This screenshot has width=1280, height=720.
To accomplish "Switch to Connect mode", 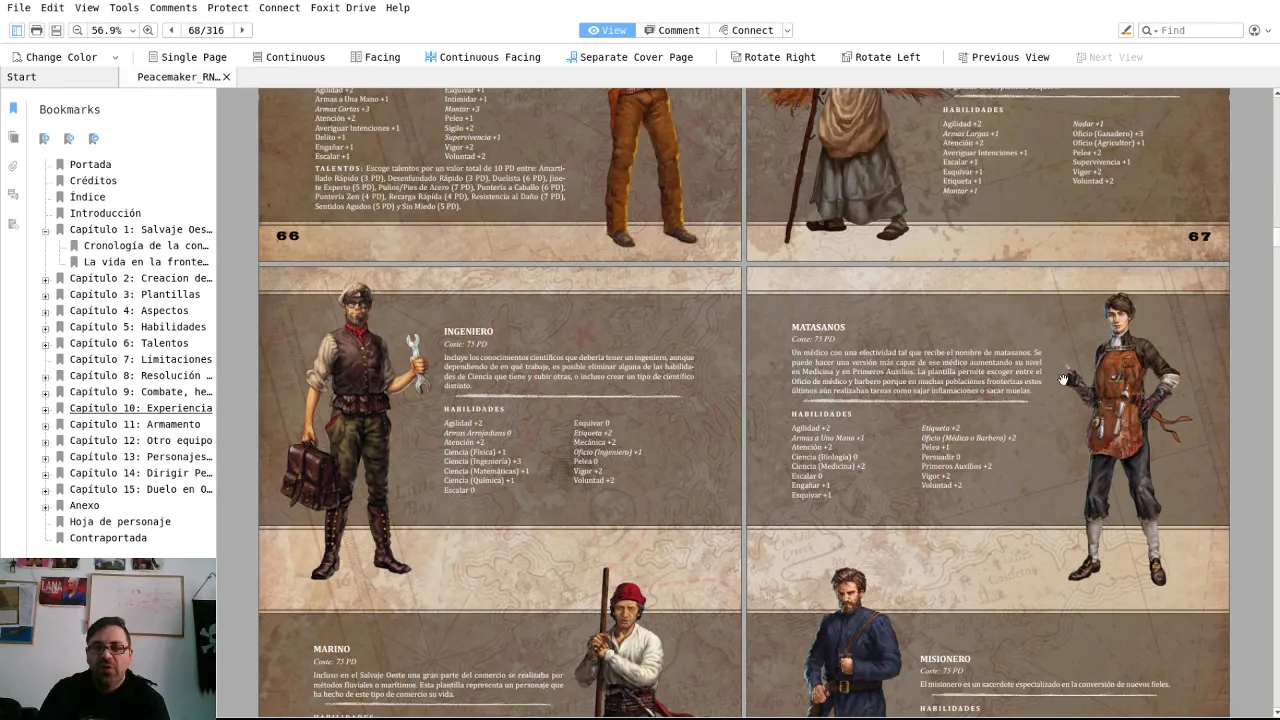I will click(x=745, y=30).
